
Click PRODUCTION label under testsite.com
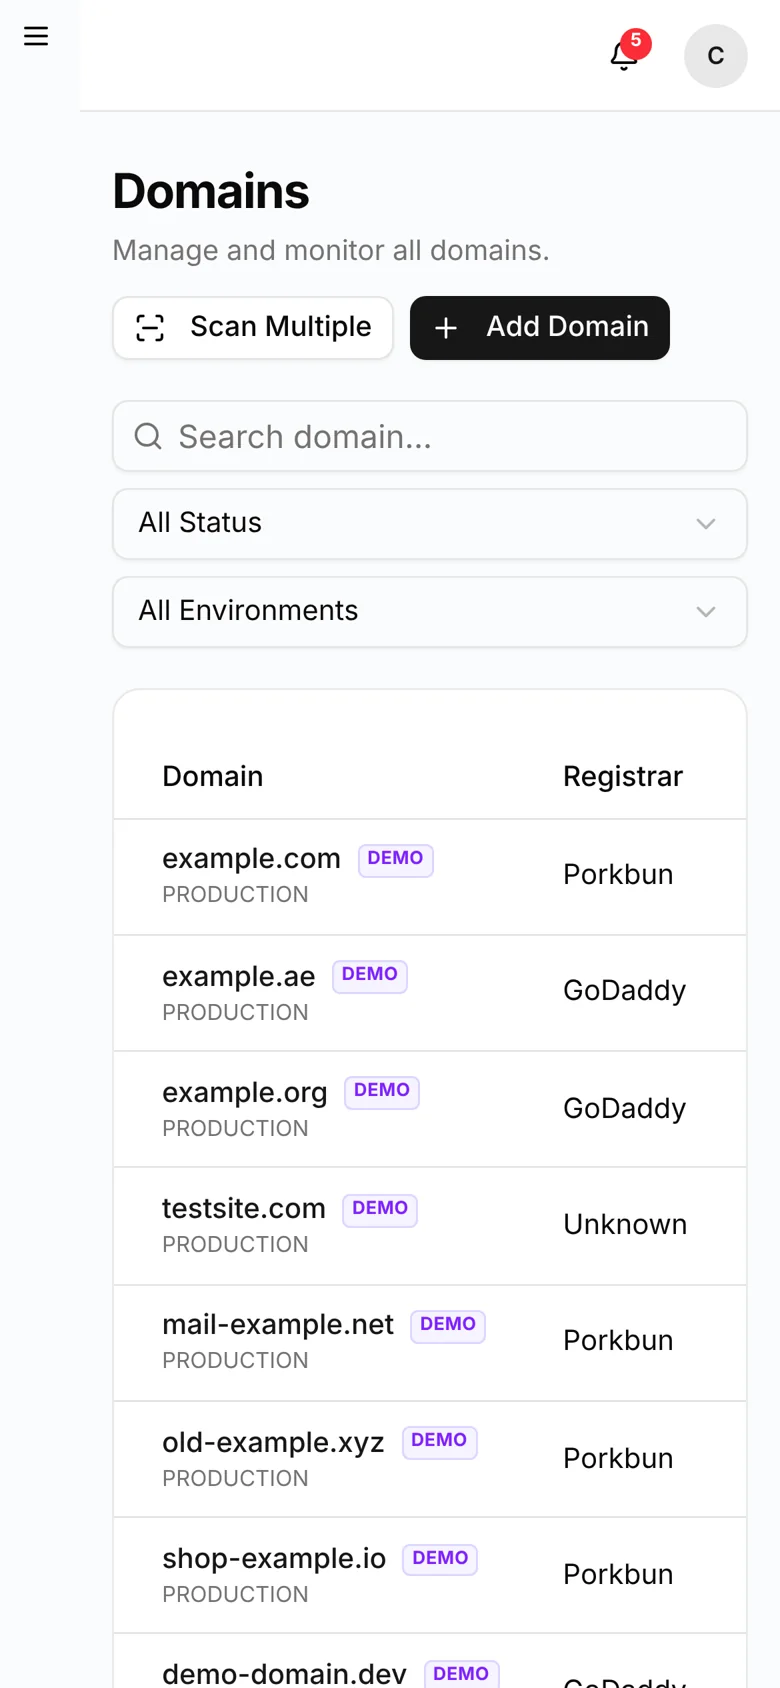tap(235, 1245)
